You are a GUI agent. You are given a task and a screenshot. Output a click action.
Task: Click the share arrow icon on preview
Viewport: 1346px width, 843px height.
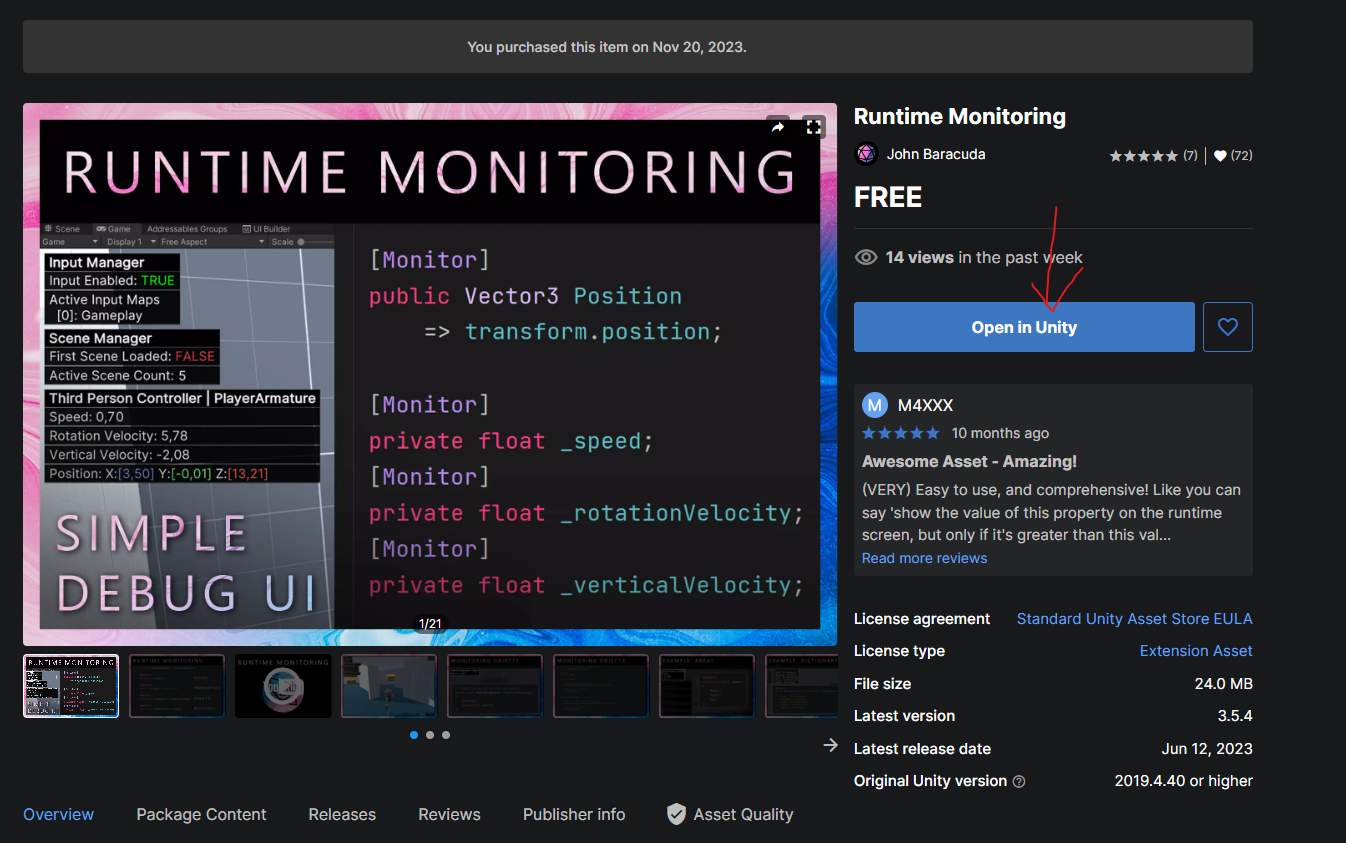[778, 127]
